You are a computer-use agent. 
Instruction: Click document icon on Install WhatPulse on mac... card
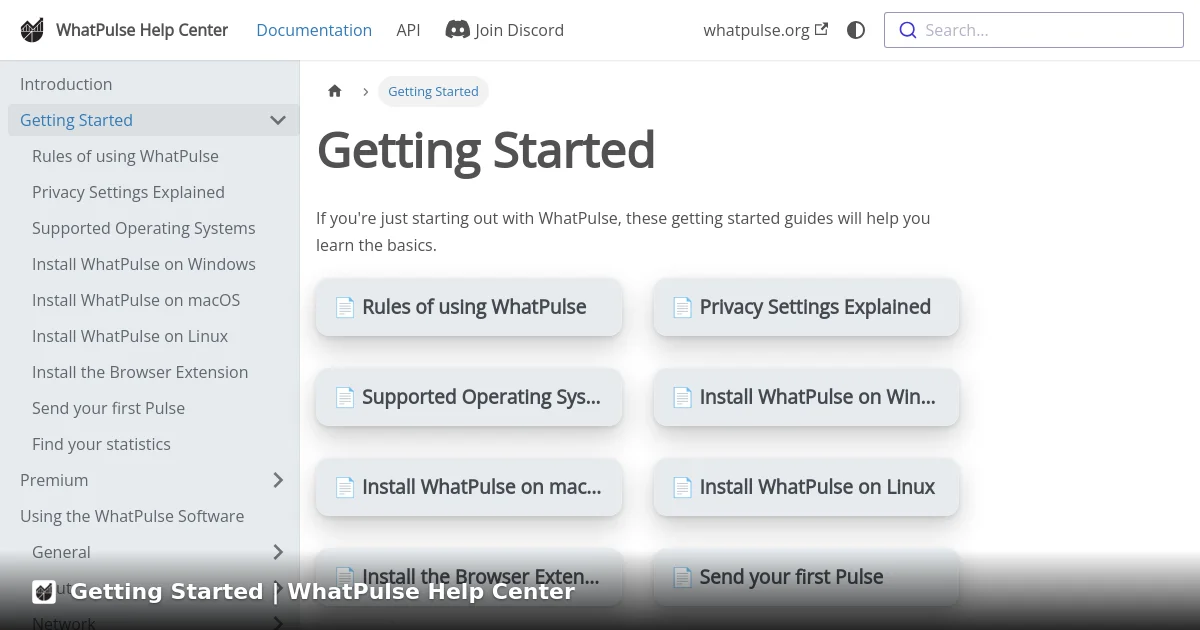pyautogui.click(x=345, y=487)
